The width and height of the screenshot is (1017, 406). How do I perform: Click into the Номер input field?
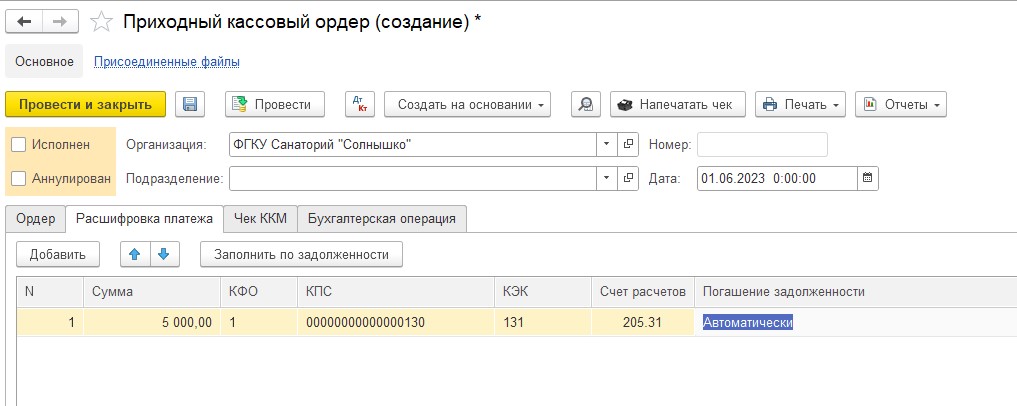[x=762, y=145]
